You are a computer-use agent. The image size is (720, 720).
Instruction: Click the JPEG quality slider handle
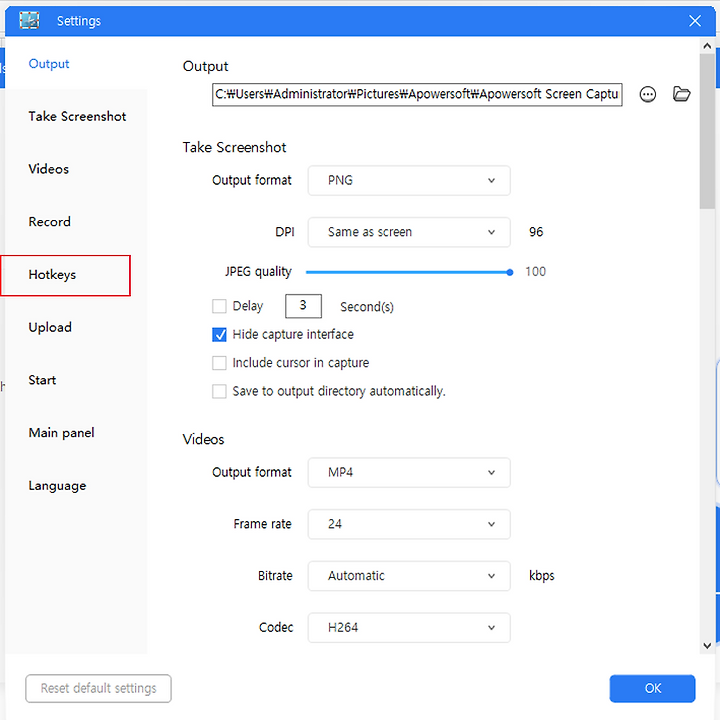510,272
